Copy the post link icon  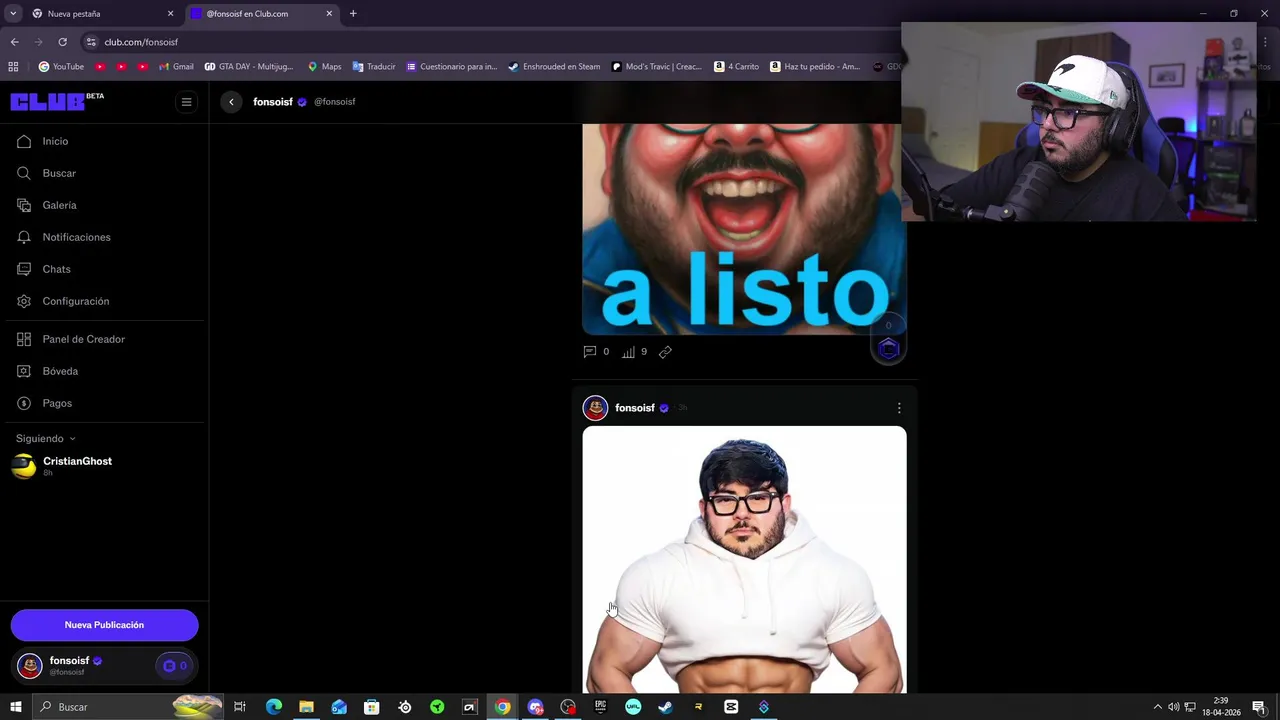[665, 352]
